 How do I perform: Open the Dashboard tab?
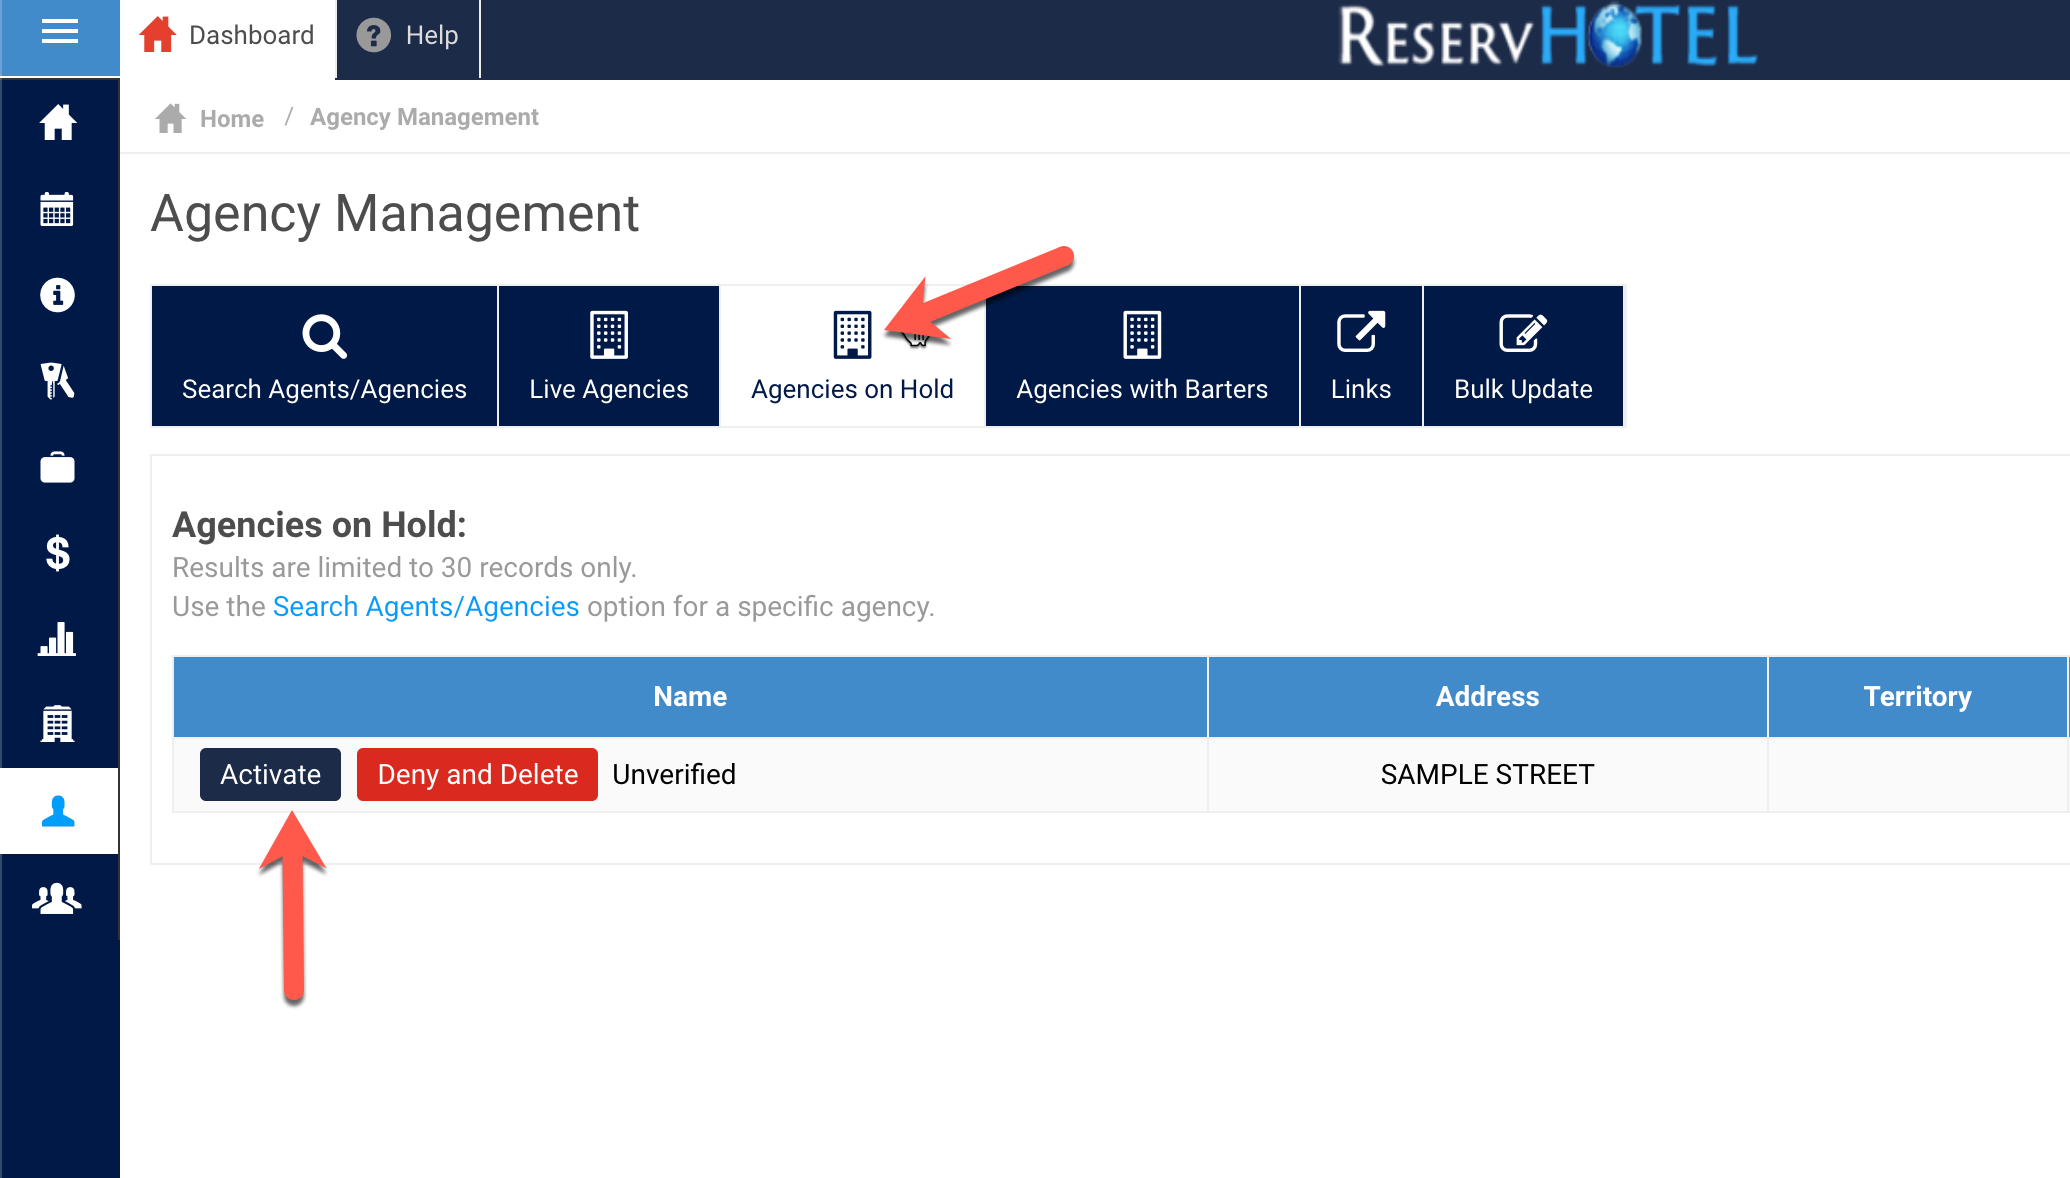[228, 36]
